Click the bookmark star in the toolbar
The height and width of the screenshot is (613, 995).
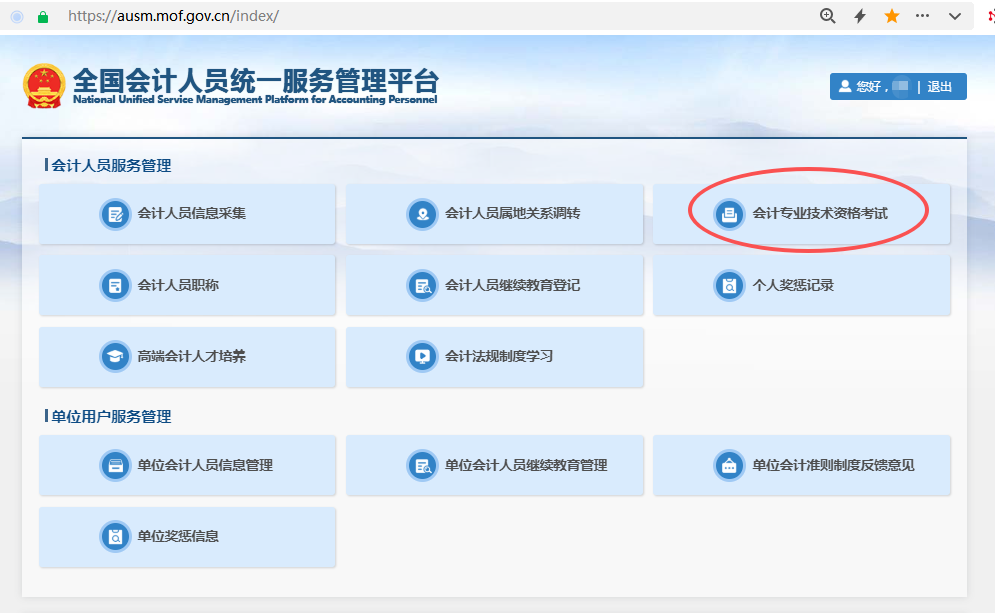[x=892, y=15]
